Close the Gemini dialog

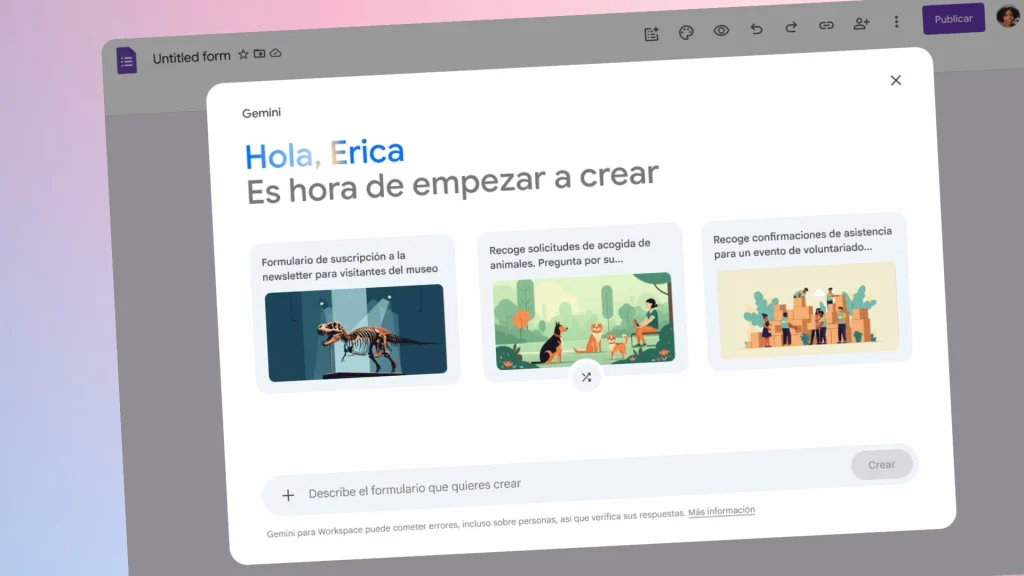tap(896, 81)
